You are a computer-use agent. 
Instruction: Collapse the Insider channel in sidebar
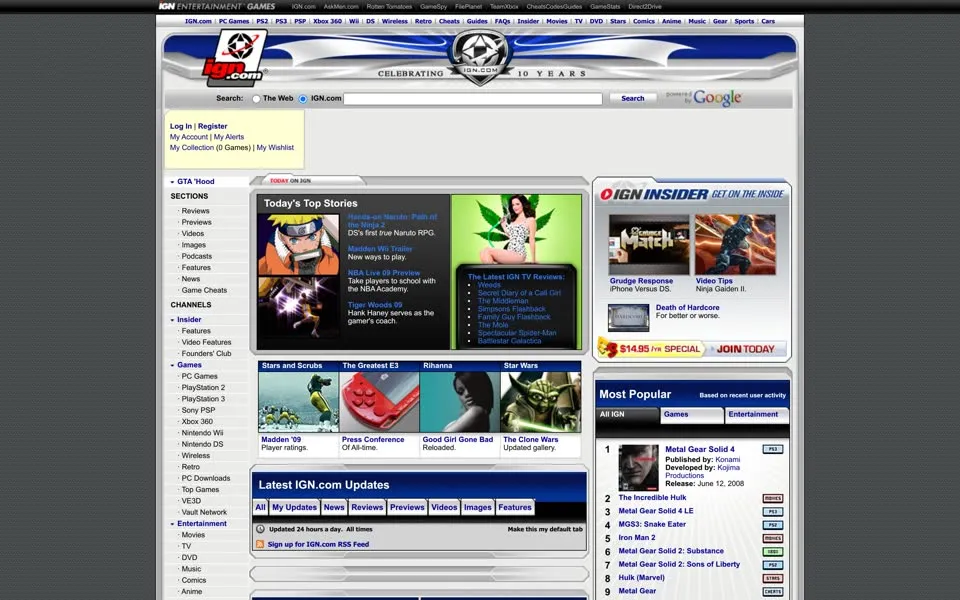coord(172,320)
